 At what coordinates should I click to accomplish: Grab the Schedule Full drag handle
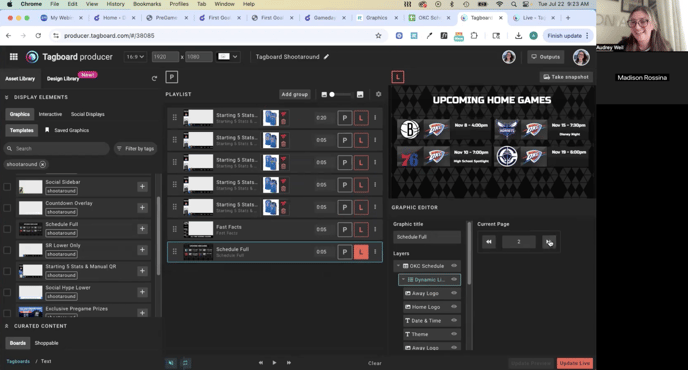(x=175, y=251)
